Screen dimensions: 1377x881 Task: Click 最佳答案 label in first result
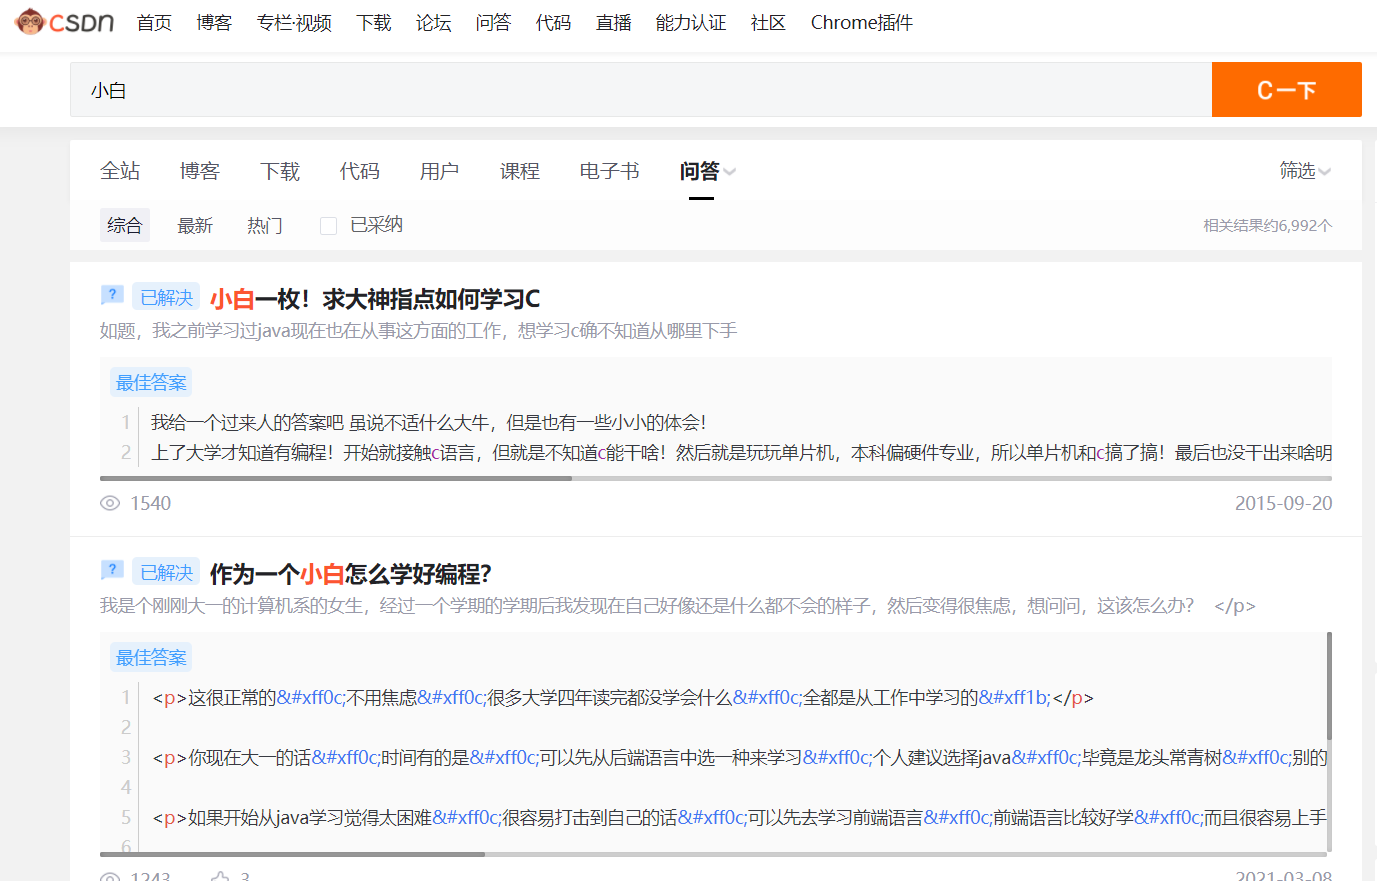[151, 382]
